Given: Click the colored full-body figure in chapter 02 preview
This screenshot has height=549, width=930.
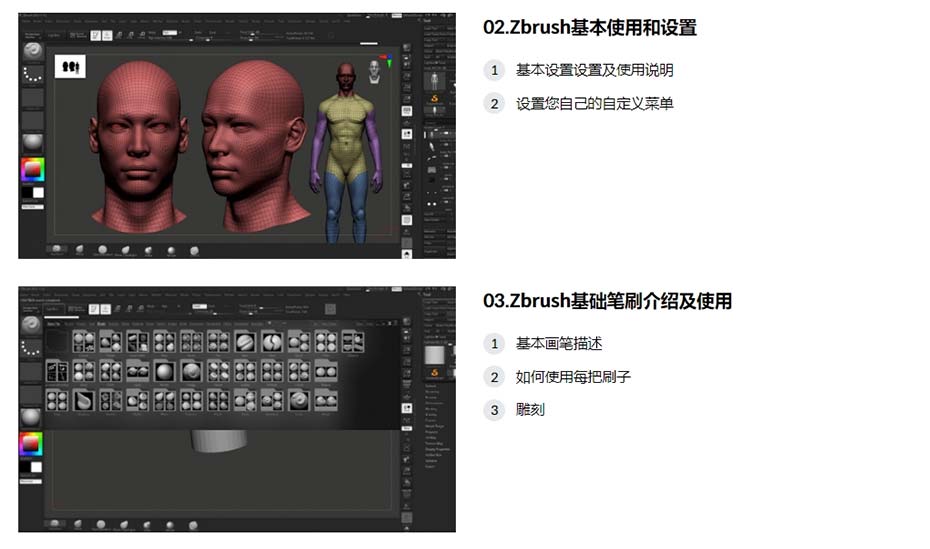Looking at the screenshot, I should [346, 153].
